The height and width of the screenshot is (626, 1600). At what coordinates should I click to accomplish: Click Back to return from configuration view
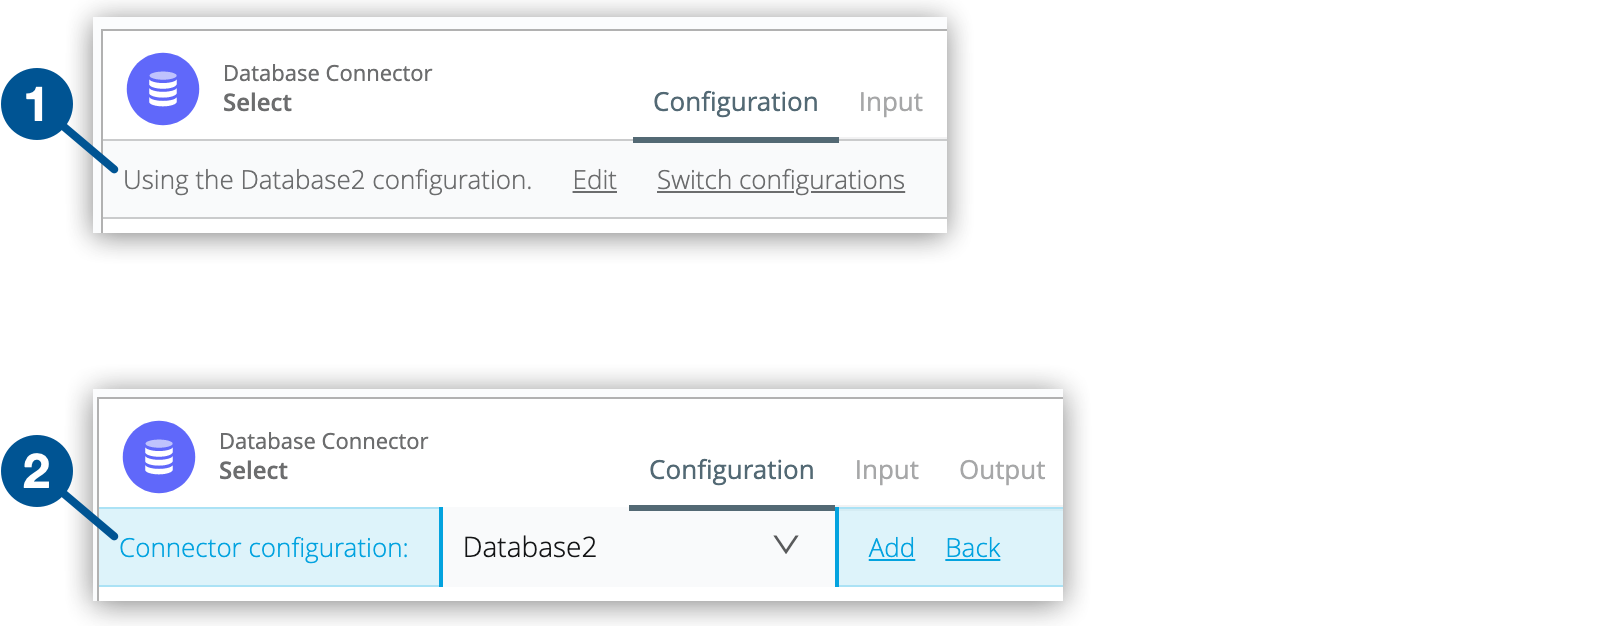(971, 547)
